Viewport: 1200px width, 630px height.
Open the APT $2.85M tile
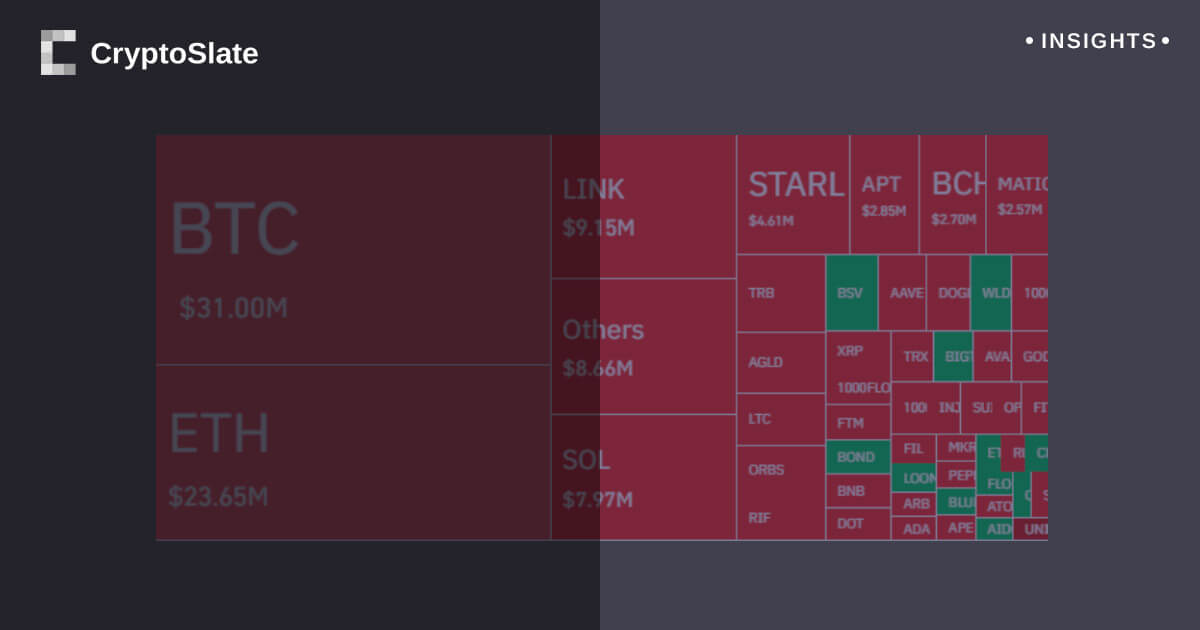click(x=884, y=195)
